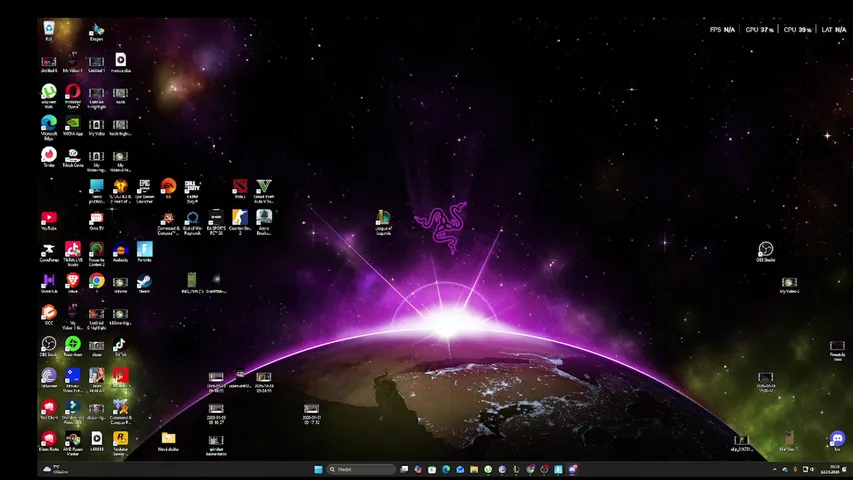Open the OBS Studio icon on right side
Image resolution: width=853 pixels, height=480 pixels.
coord(766,252)
